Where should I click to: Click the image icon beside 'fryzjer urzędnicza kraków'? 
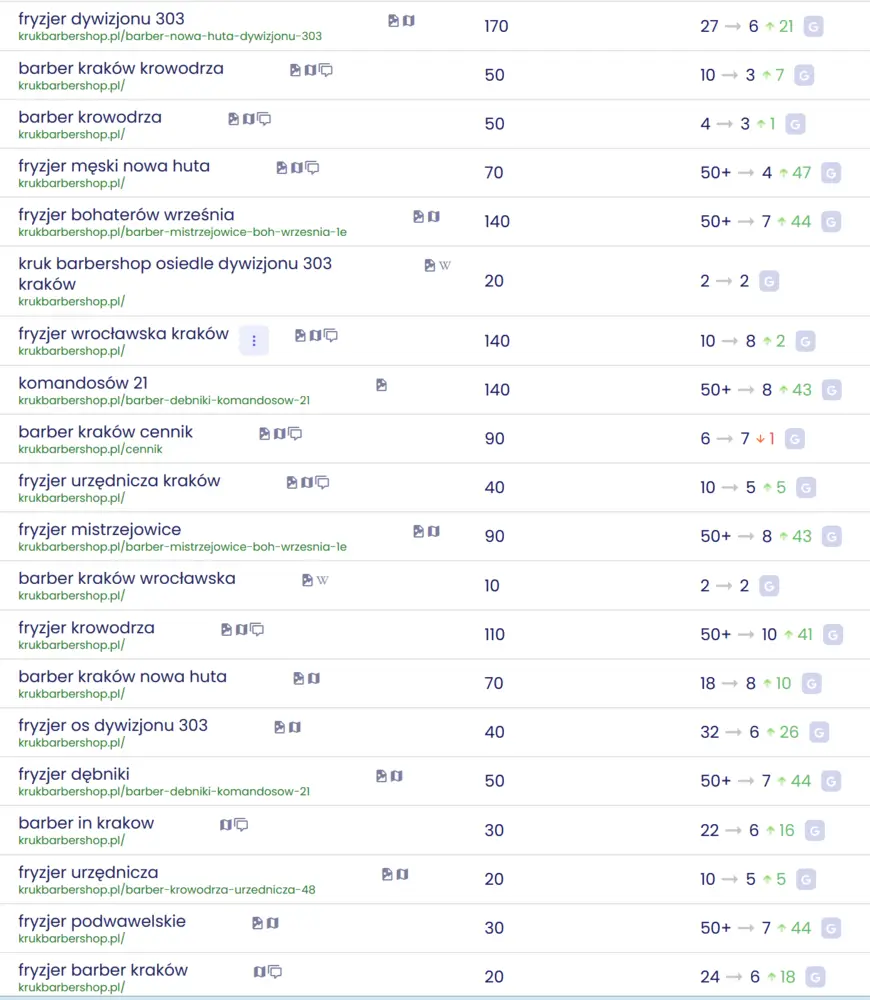tap(292, 482)
